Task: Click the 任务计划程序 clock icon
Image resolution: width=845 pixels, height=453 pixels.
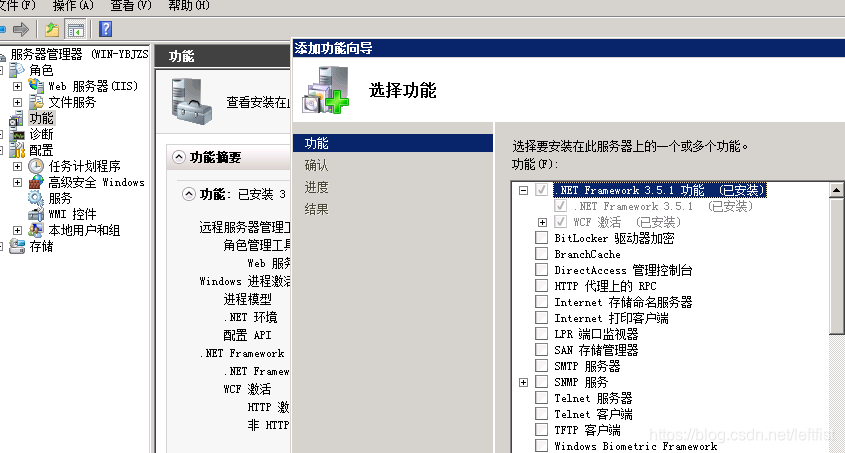Action: pyautogui.click(x=36, y=166)
